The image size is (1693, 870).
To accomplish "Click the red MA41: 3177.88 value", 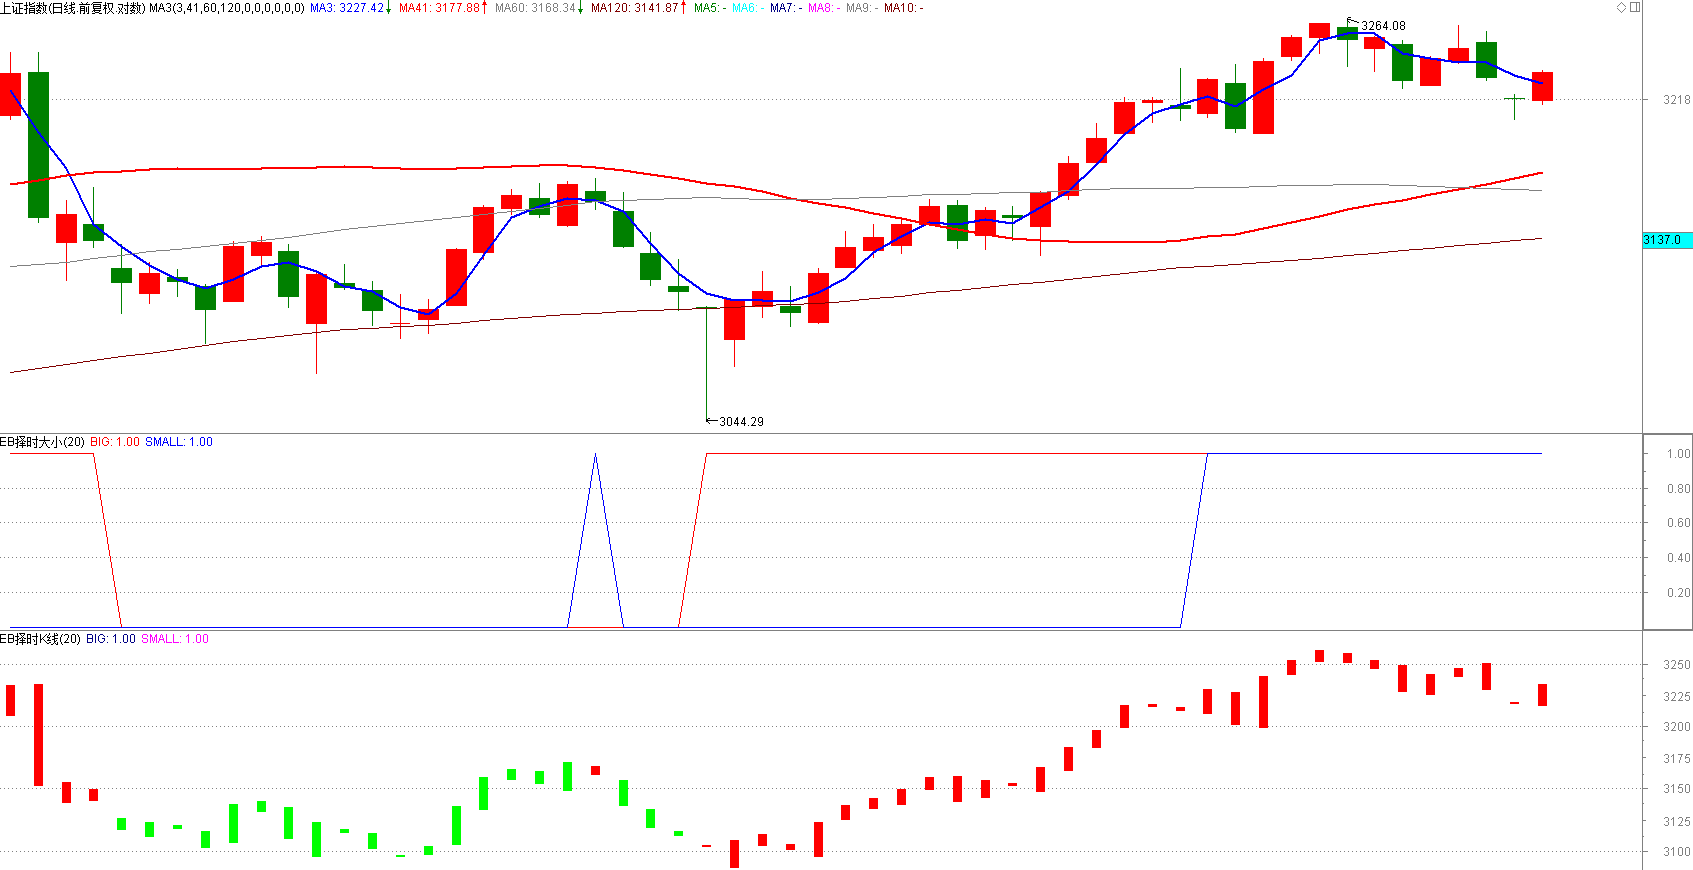I will click(440, 8).
